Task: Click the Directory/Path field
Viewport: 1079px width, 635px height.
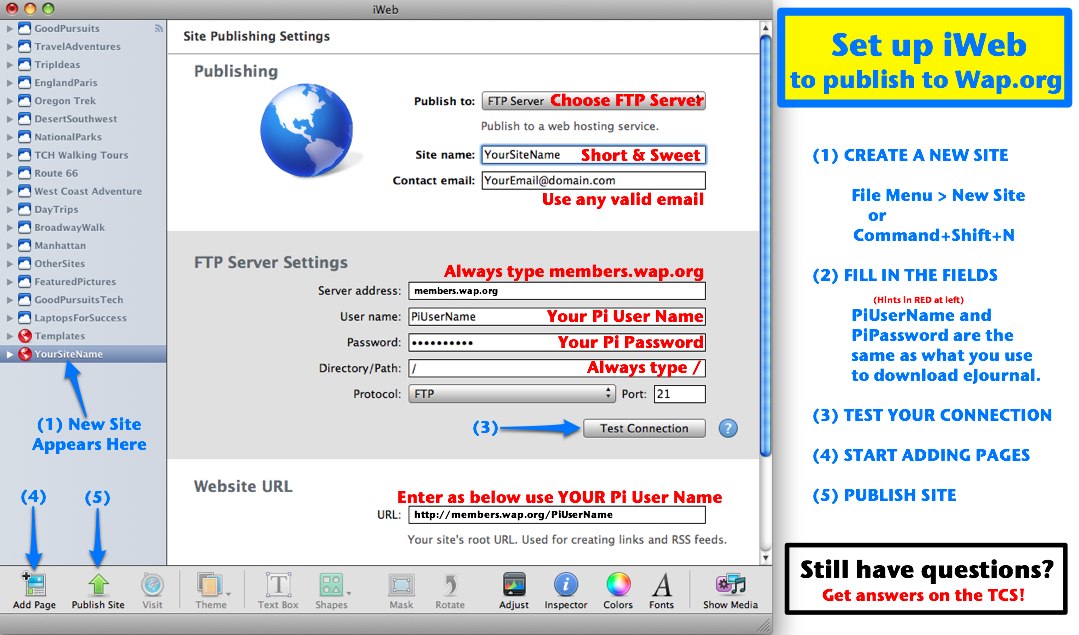Action: pos(557,368)
